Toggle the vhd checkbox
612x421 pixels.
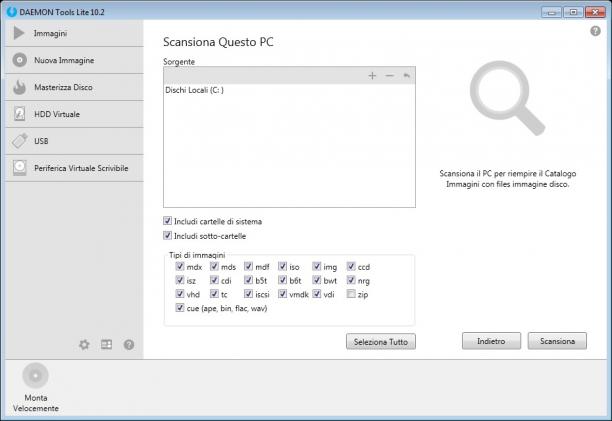click(180, 293)
